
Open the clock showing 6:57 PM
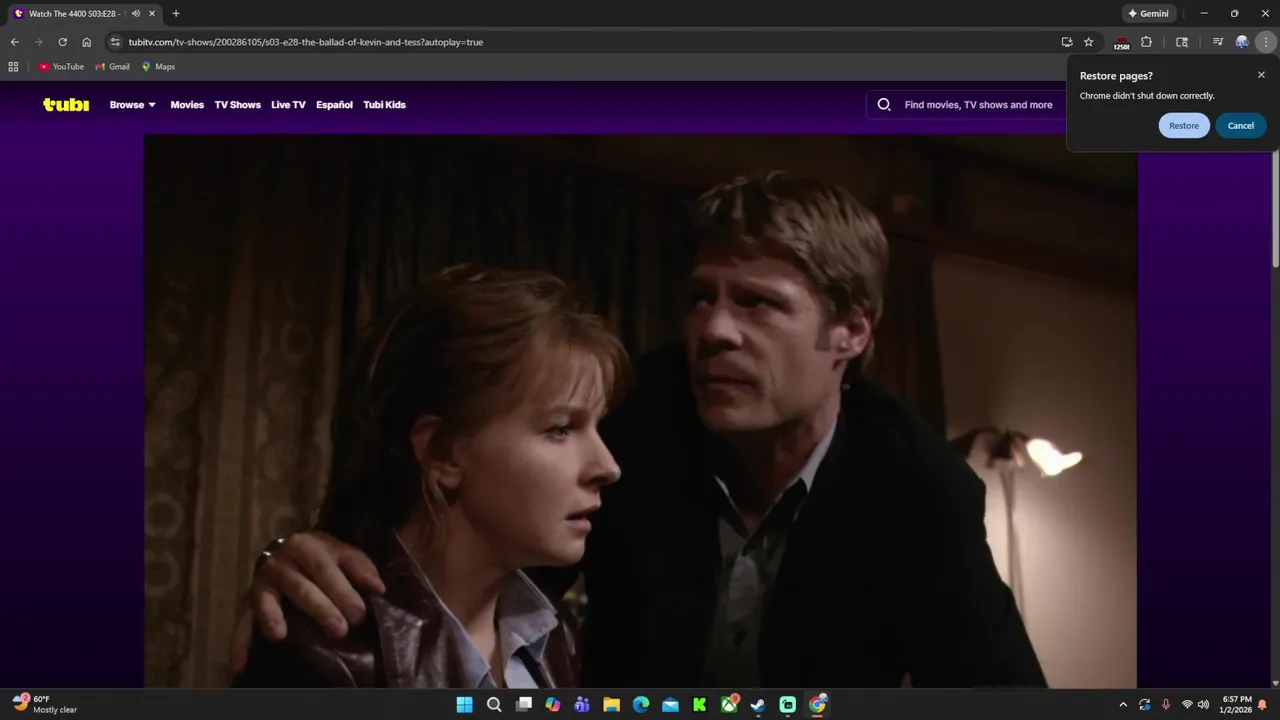[1237, 705]
